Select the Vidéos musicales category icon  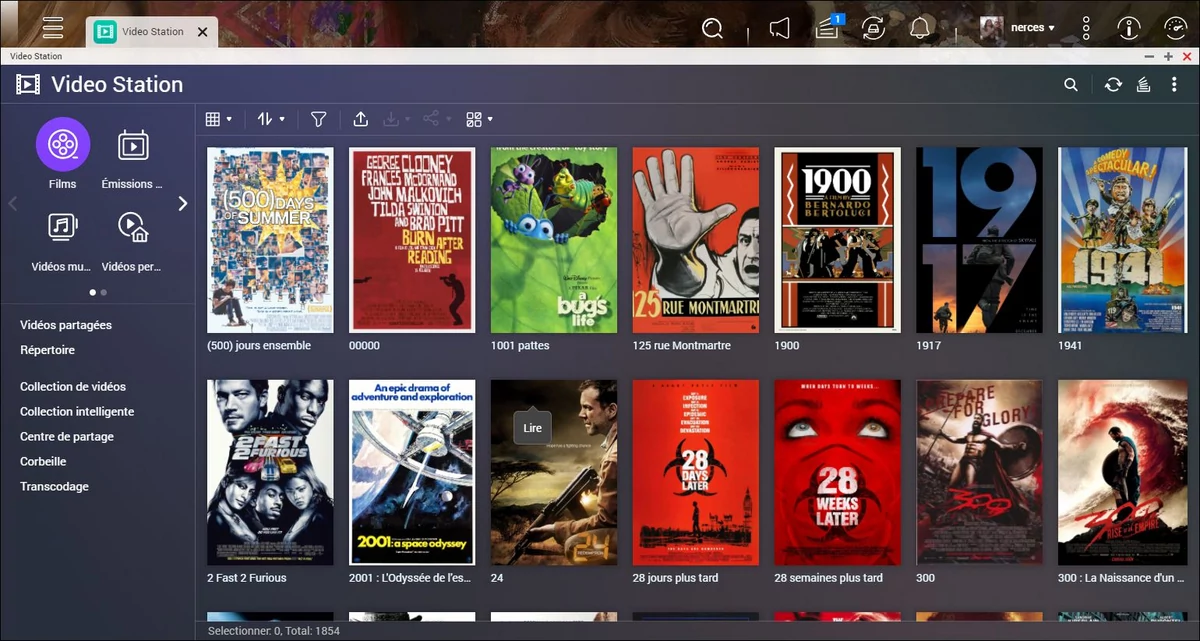click(63, 227)
